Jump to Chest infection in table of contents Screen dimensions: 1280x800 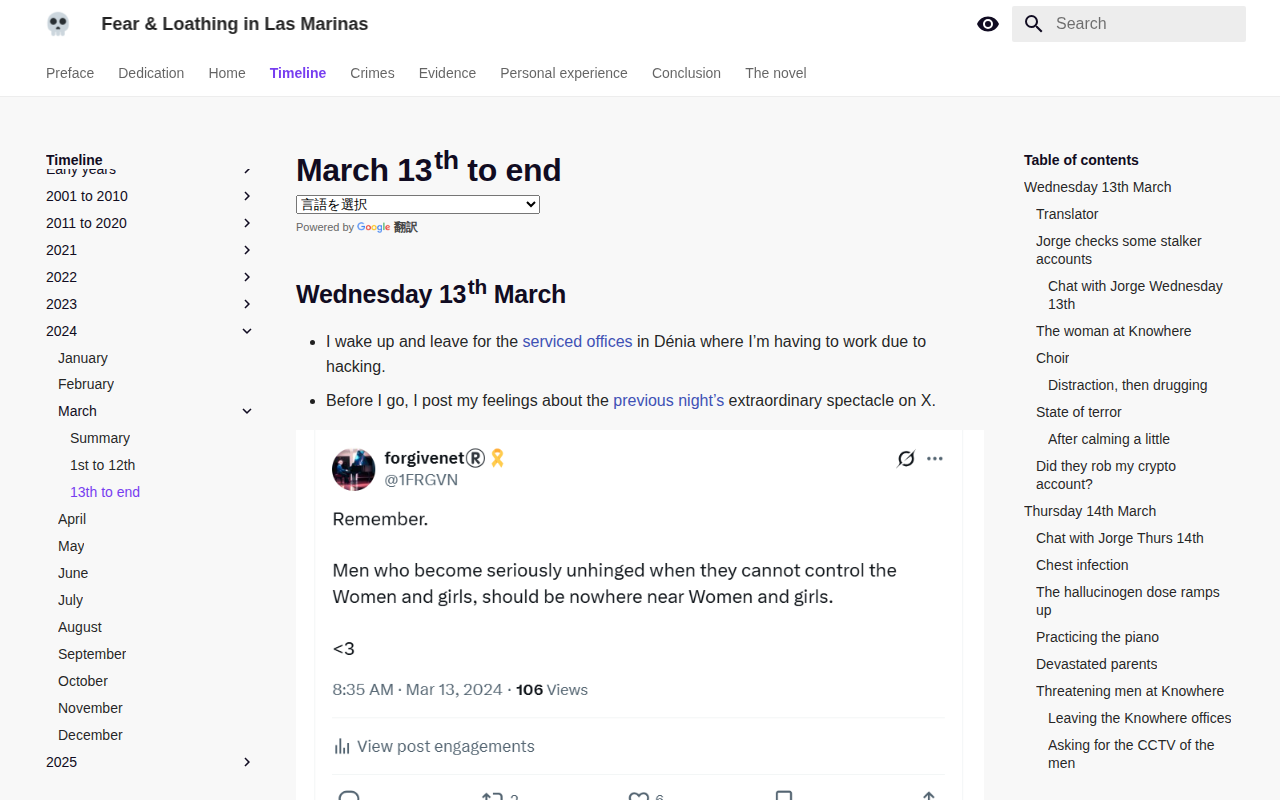tap(1082, 565)
